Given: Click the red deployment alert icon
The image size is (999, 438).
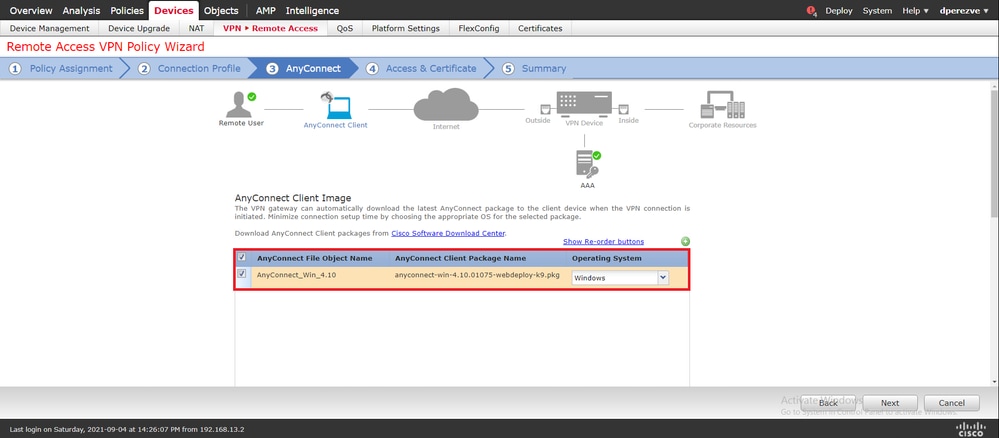Looking at the screenshot, I should (811, 11).
